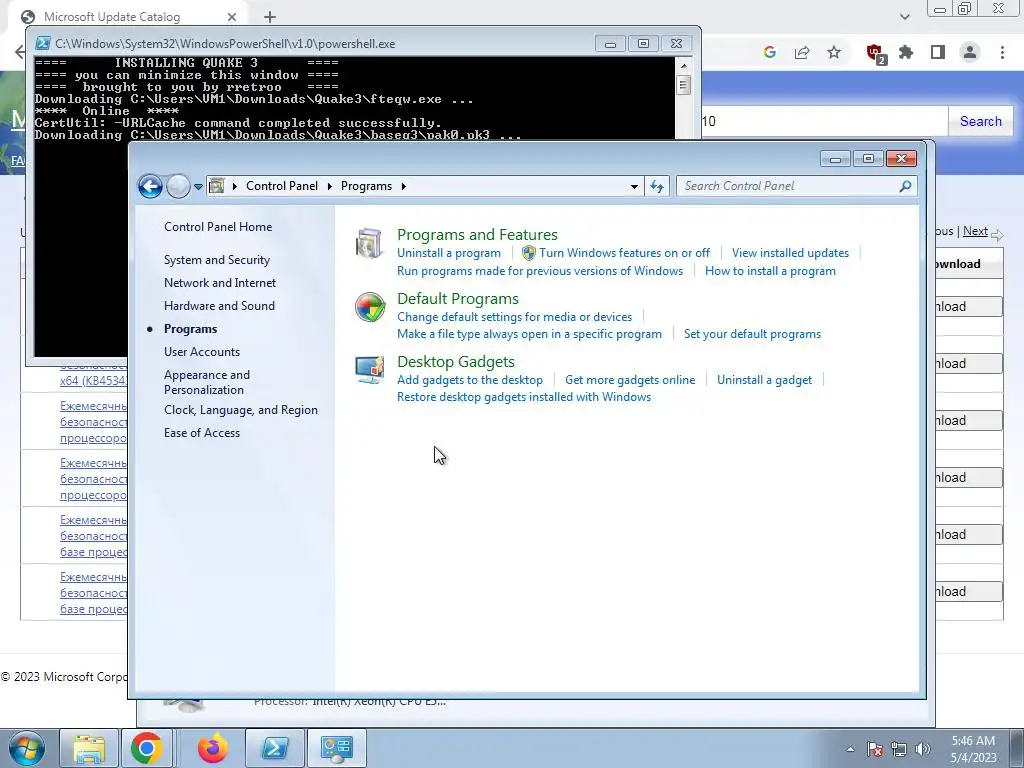Click the Programs and Features icon

(369, 244)
